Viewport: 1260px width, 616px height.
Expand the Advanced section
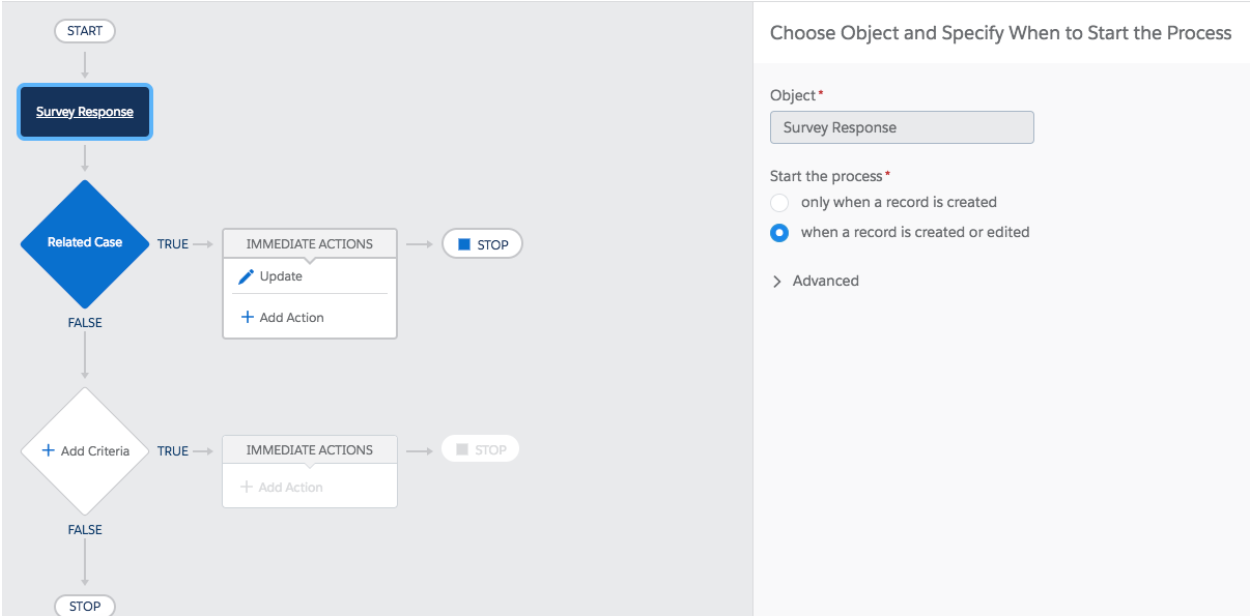(x=815, y=281)
